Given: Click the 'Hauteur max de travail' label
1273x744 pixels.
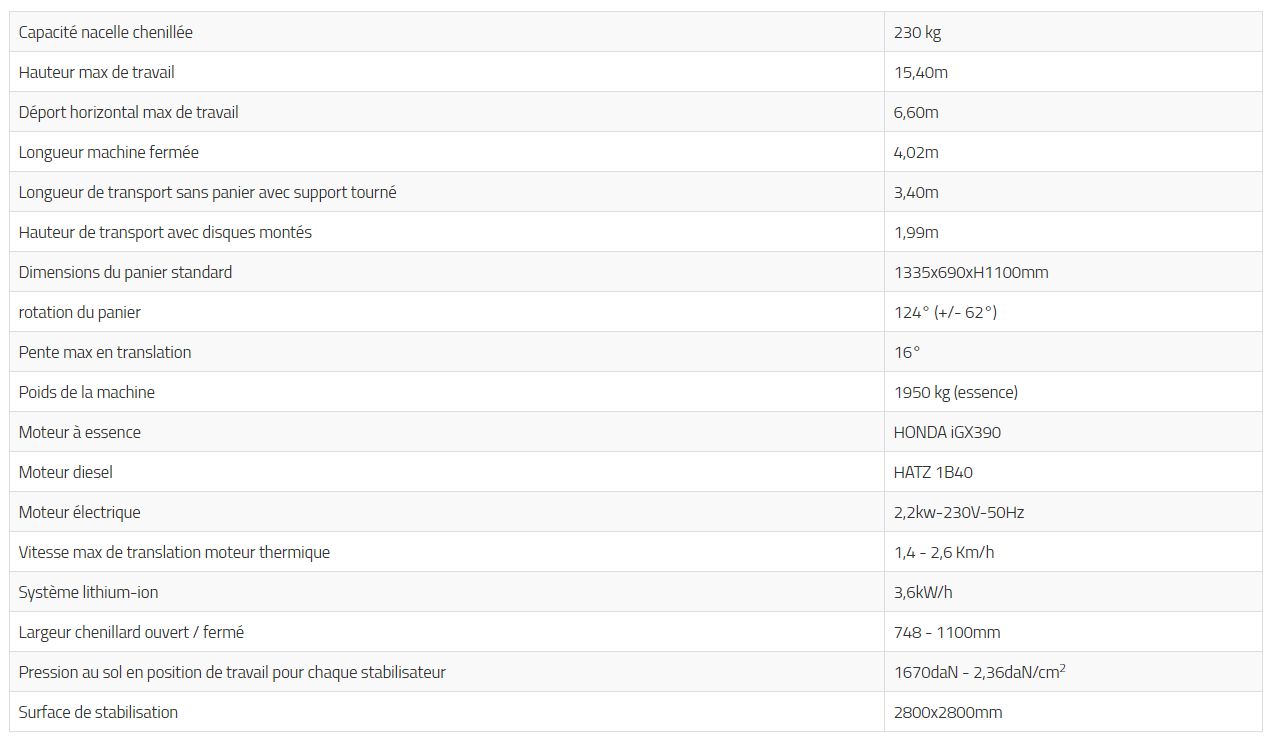Looking at the screenshot, I should click(x=96, y=72).
